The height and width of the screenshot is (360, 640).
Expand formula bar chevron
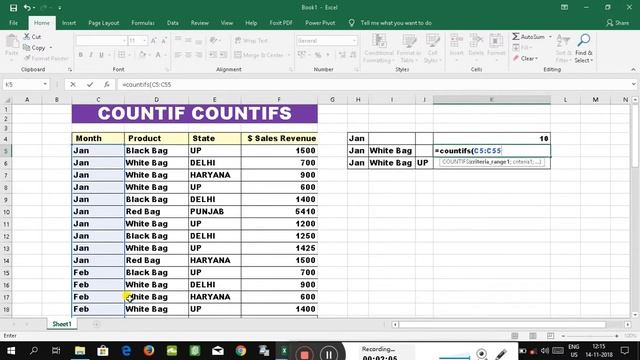[x=633, y=84]
